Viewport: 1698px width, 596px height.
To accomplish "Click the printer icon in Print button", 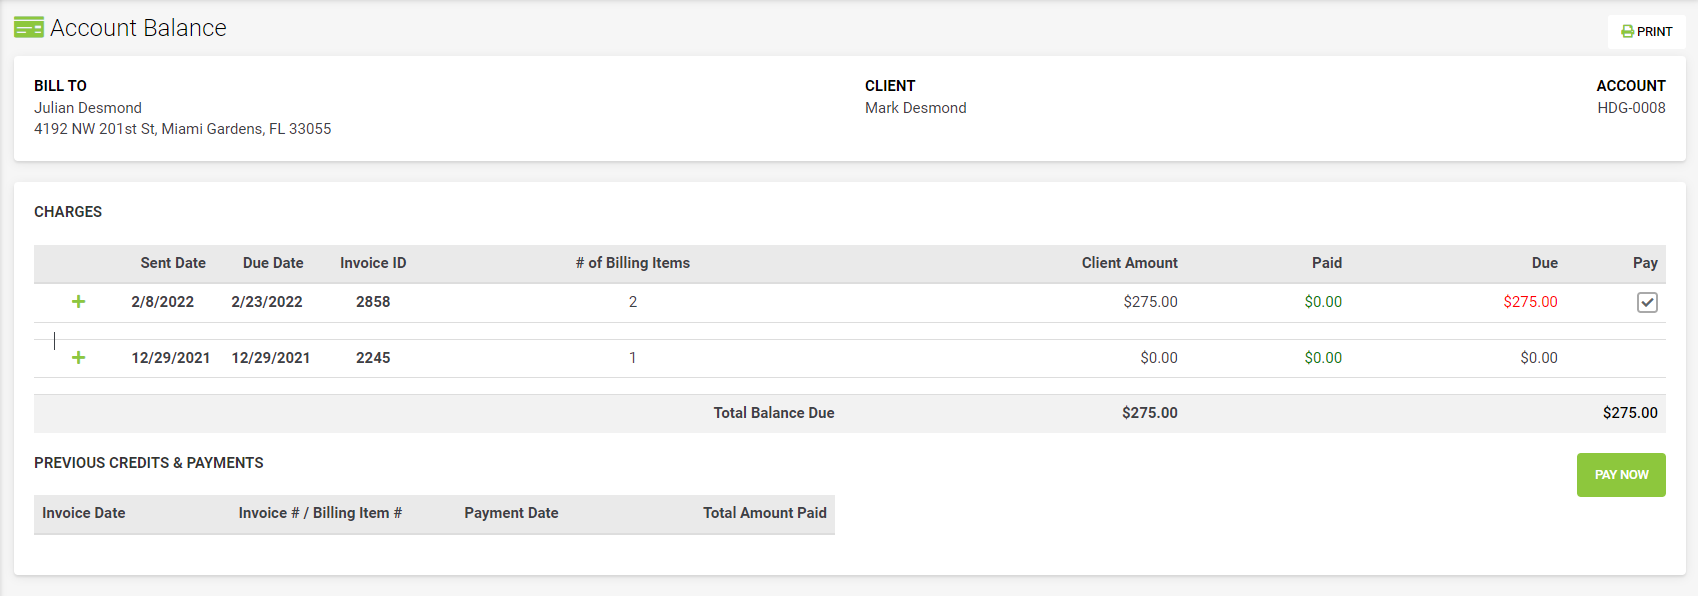I will [x=1628, y=32].
